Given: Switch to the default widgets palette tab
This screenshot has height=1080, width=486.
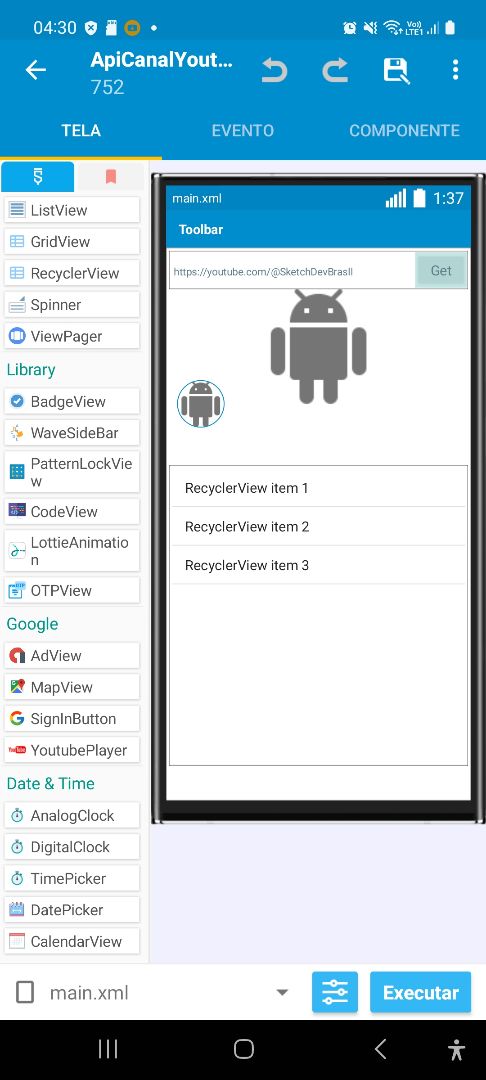Looking at the screenshot, I should click(x=38, y=177).
